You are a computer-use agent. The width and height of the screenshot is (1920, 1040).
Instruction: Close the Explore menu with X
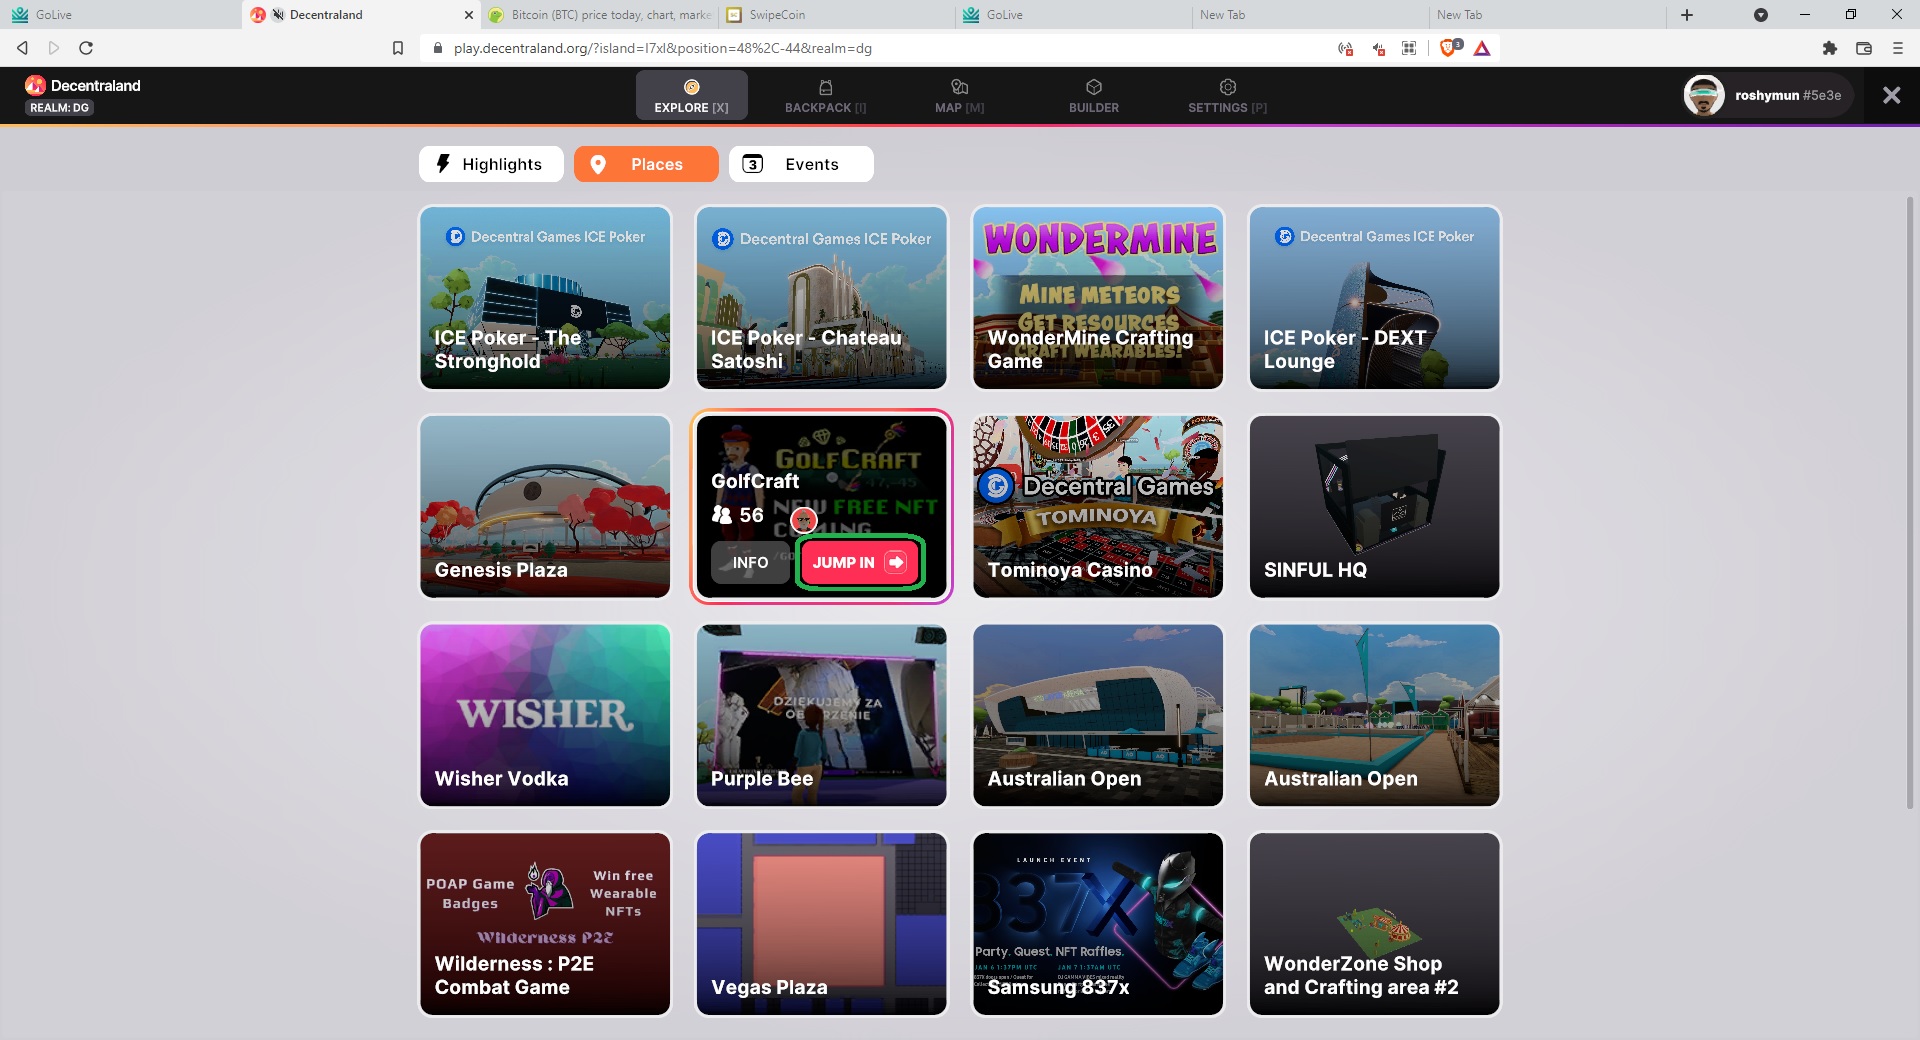click(x=1891, y=95)
